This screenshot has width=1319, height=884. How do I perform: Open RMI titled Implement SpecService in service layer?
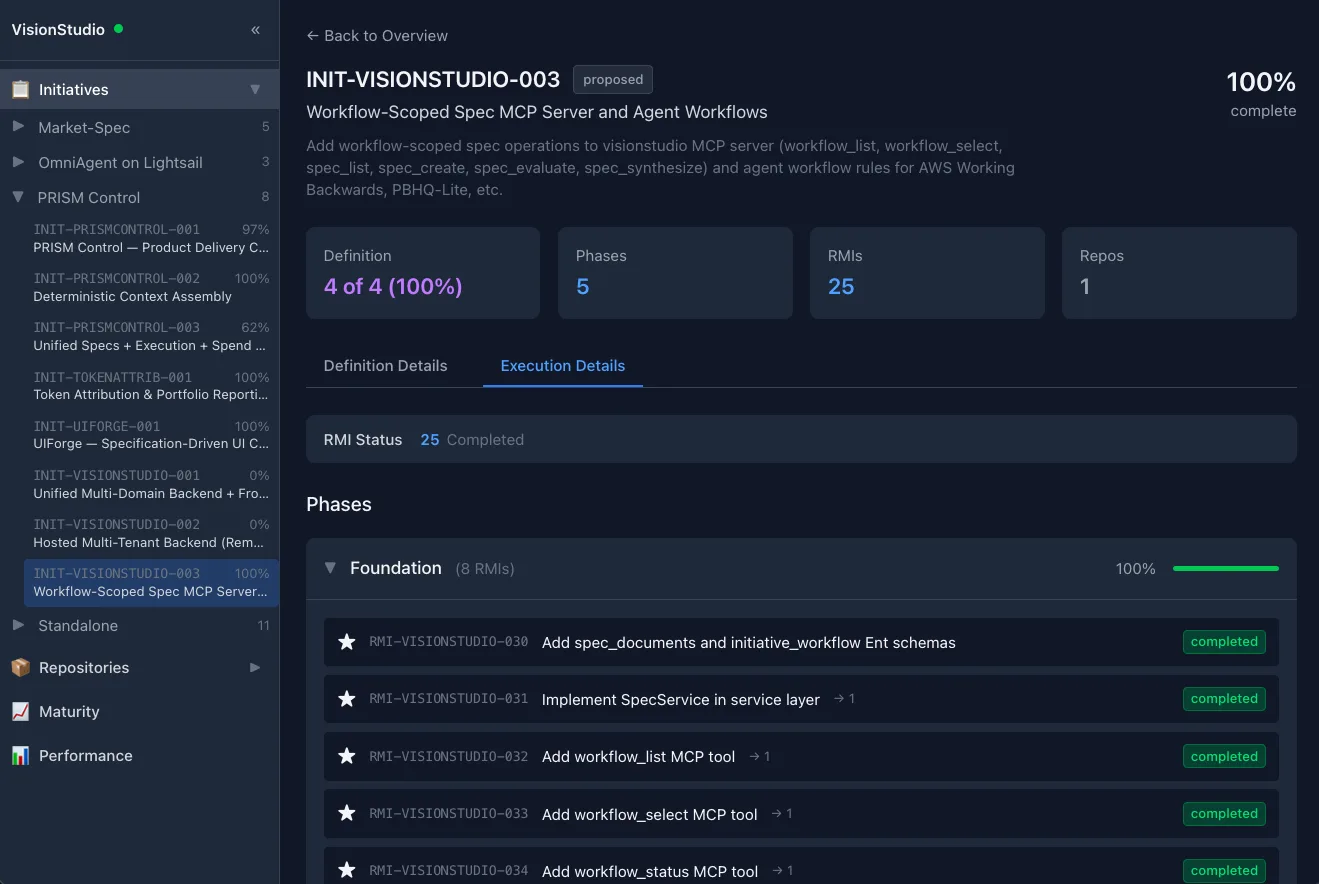coord(680,699)
